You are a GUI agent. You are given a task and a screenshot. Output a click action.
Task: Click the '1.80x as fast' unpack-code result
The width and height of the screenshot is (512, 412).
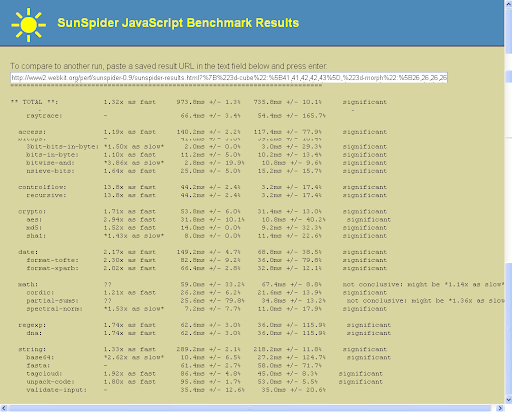point(129,382)
